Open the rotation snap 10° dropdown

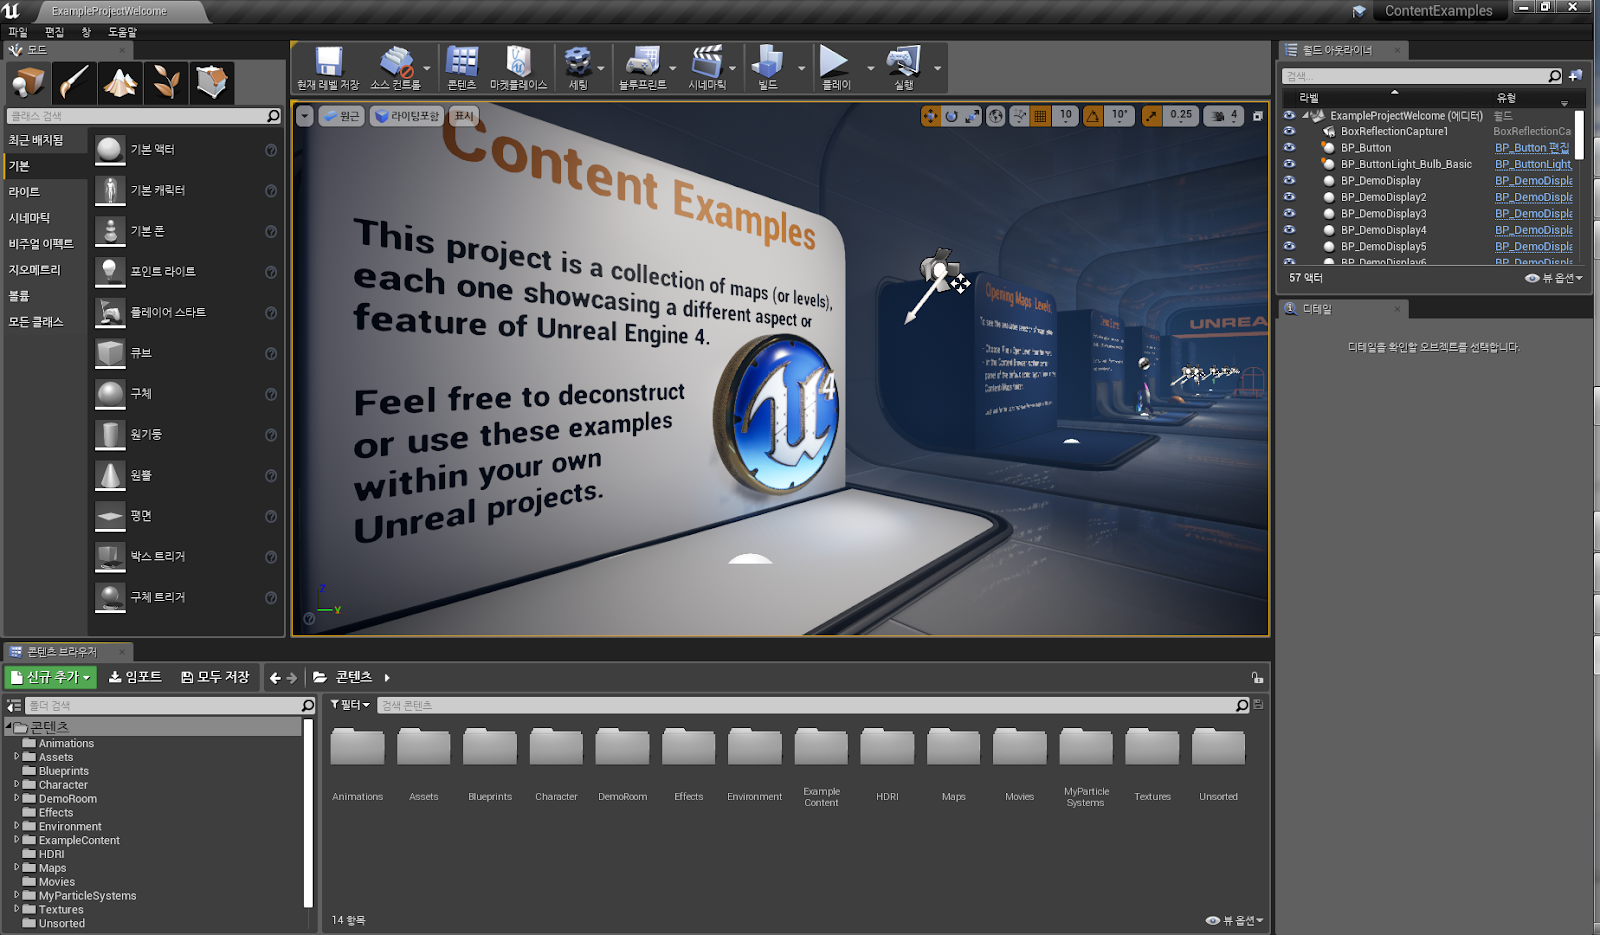coord(1119,116)
